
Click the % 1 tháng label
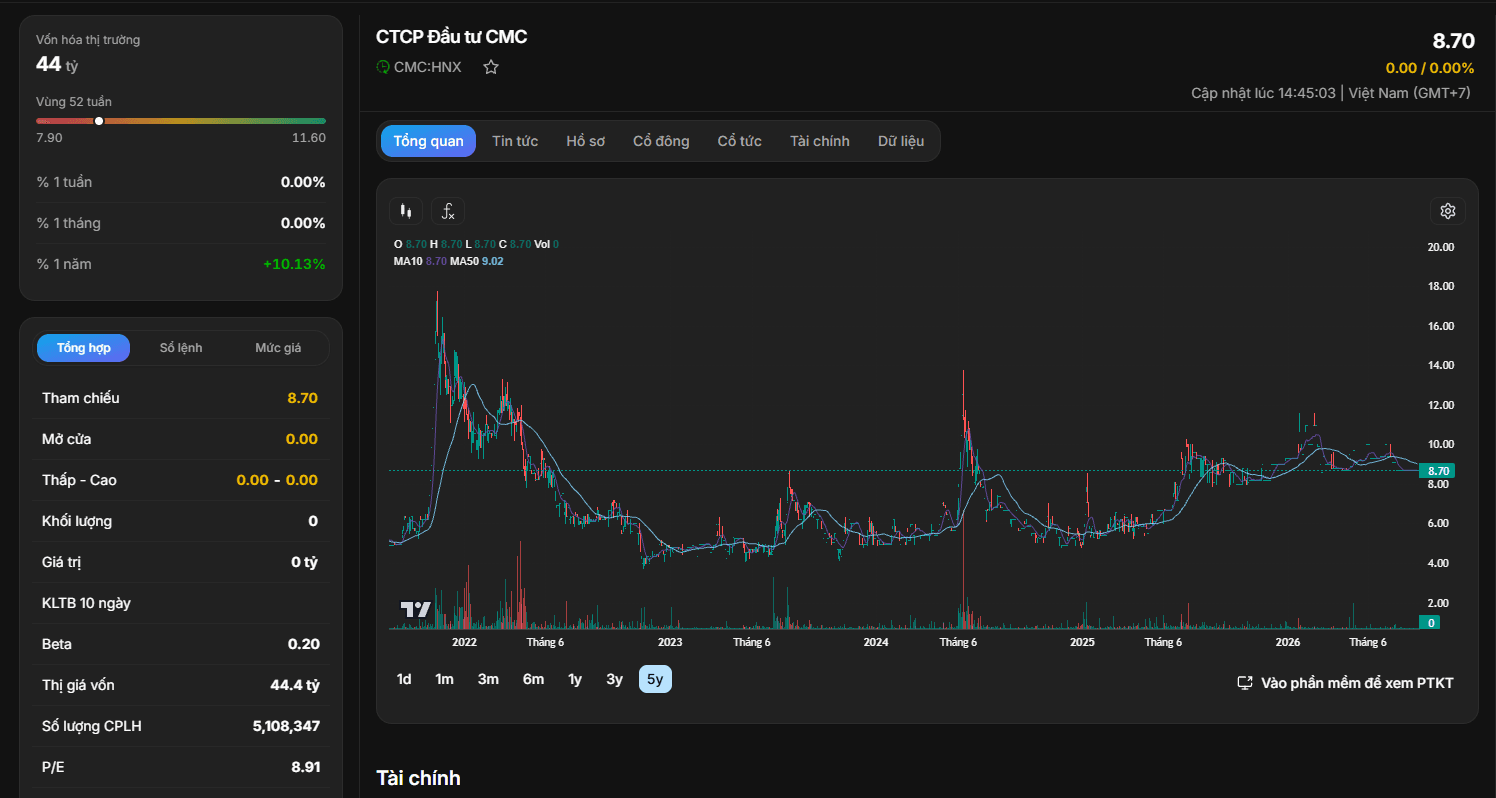(68, 223)
